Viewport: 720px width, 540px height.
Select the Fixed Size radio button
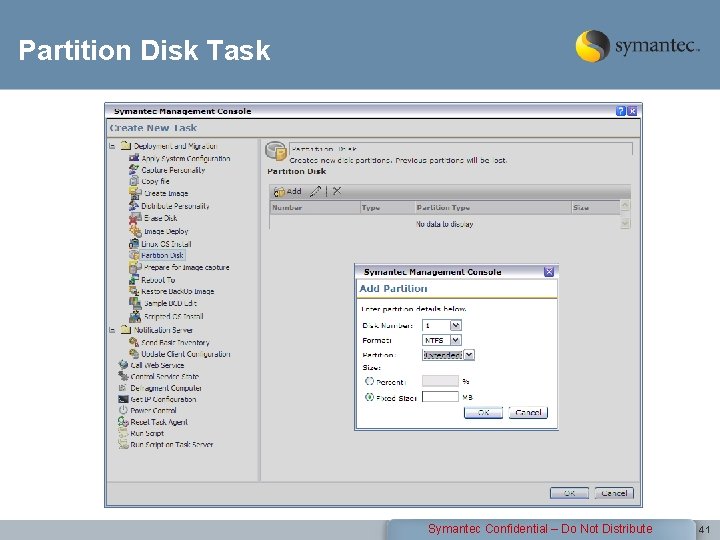click(369, 397)
